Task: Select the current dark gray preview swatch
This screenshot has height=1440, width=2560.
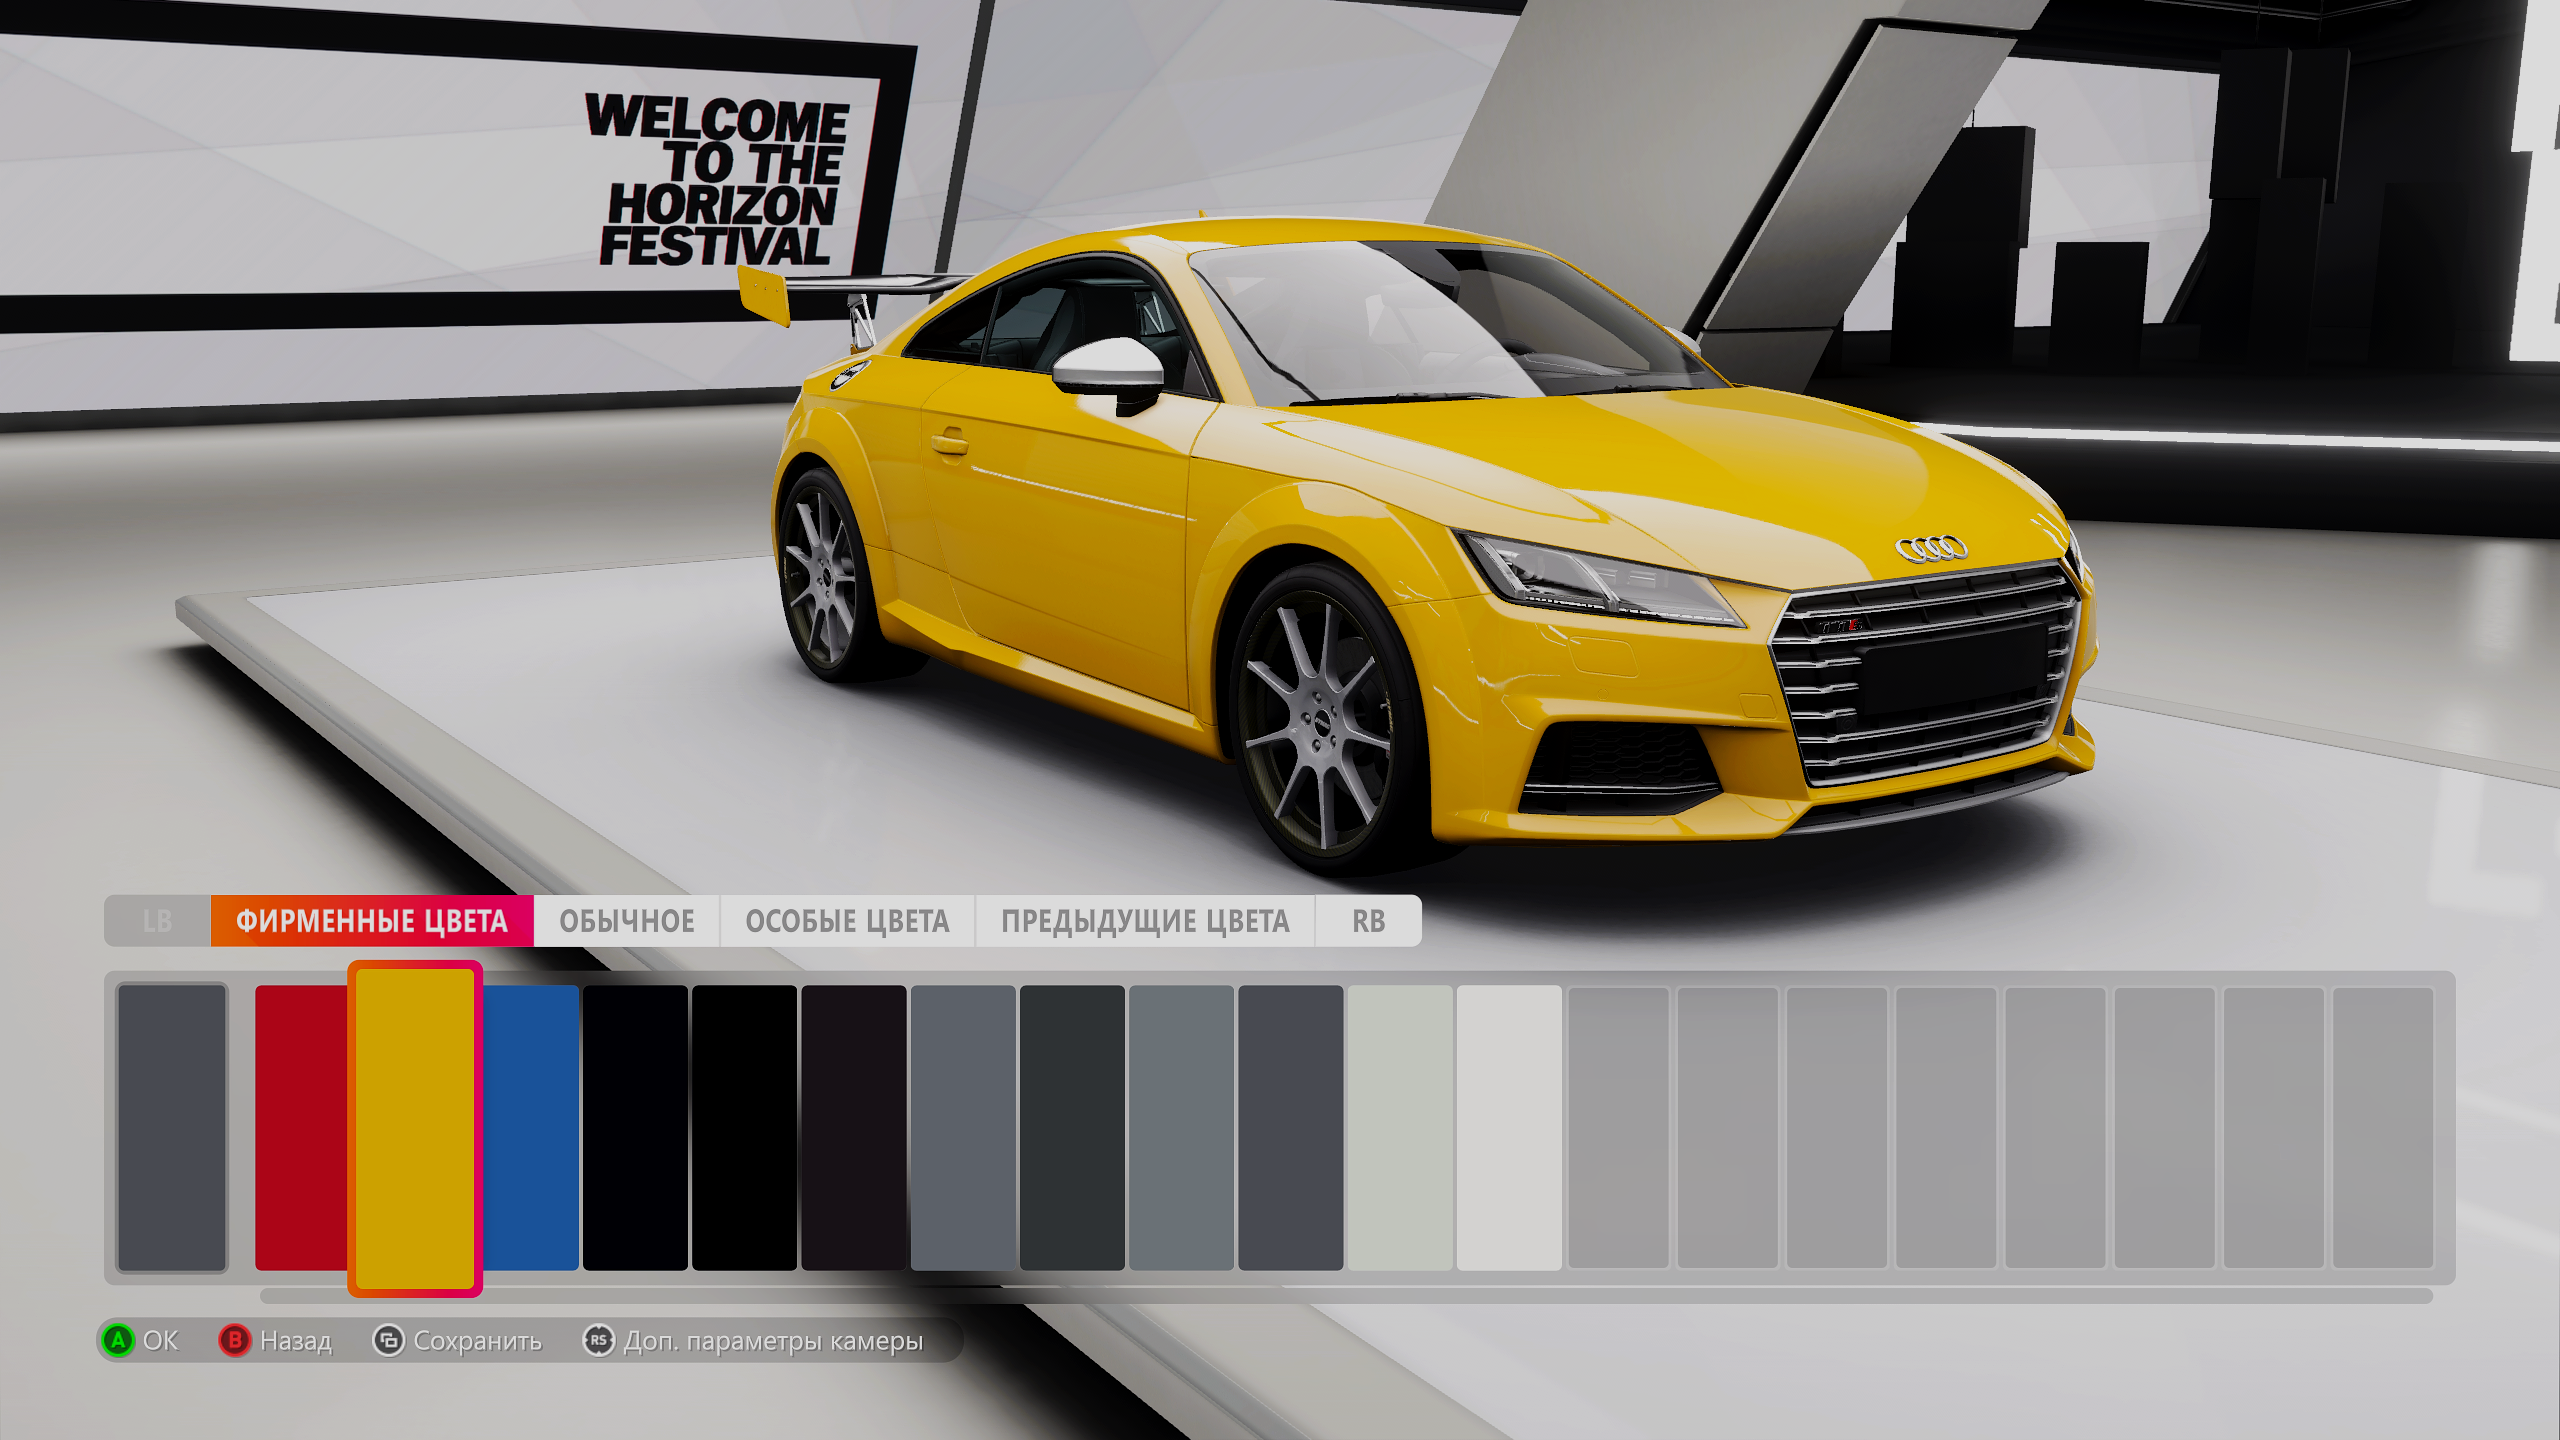Action: point(172,1128)
